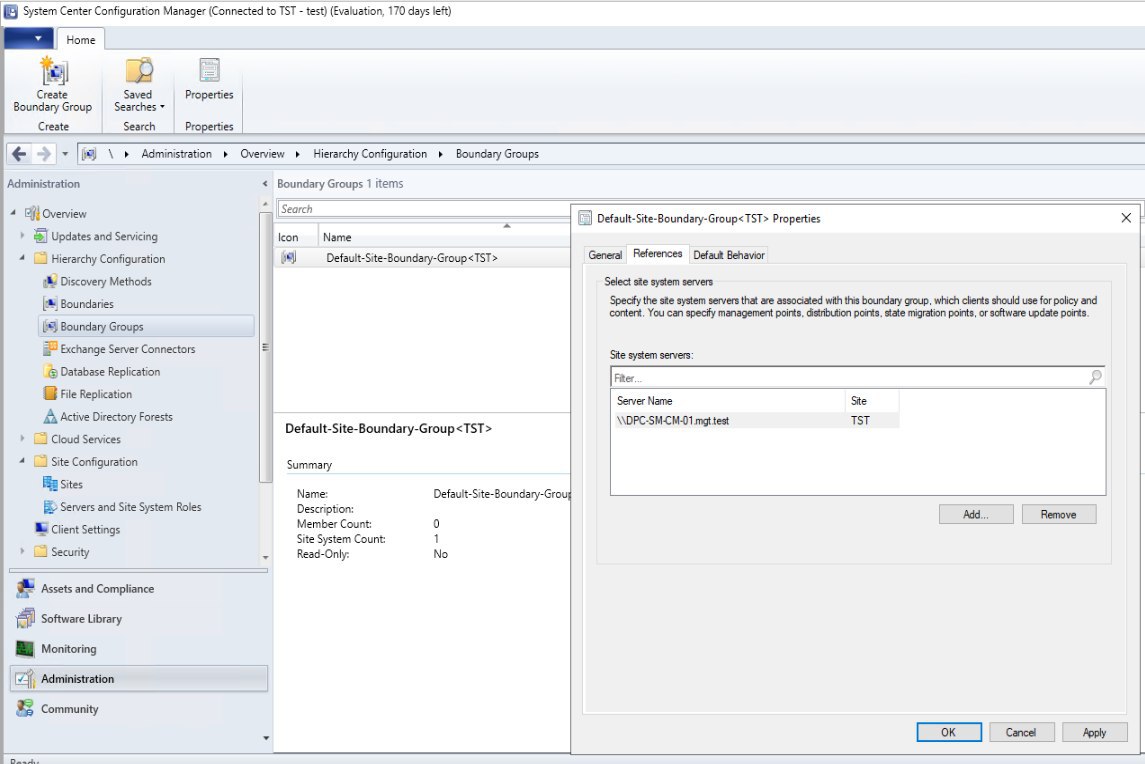Open the Software Library workspace icon

coord(26,619)
